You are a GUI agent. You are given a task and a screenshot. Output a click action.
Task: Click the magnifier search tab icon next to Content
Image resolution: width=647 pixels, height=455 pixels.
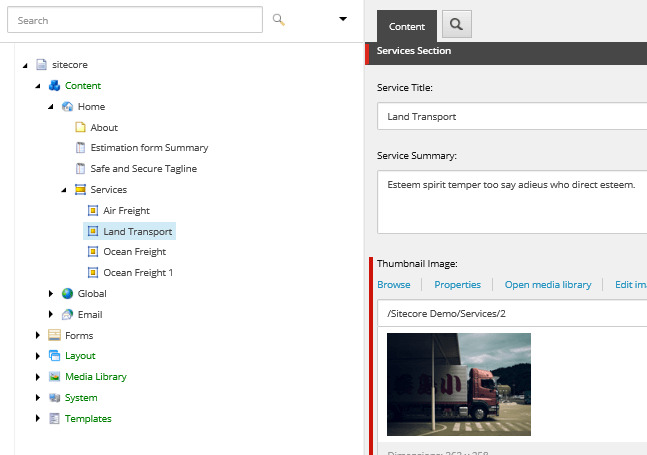[456, 25]
